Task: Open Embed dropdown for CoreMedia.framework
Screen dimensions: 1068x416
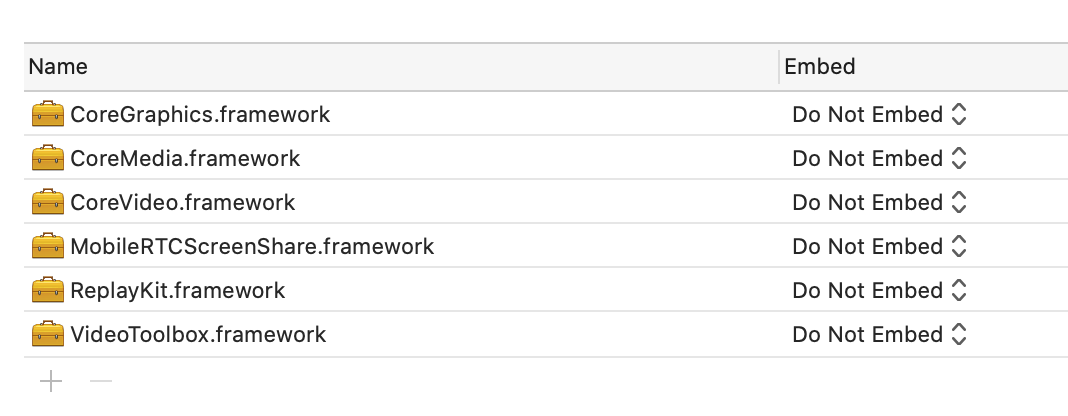Action: [879, 158]
